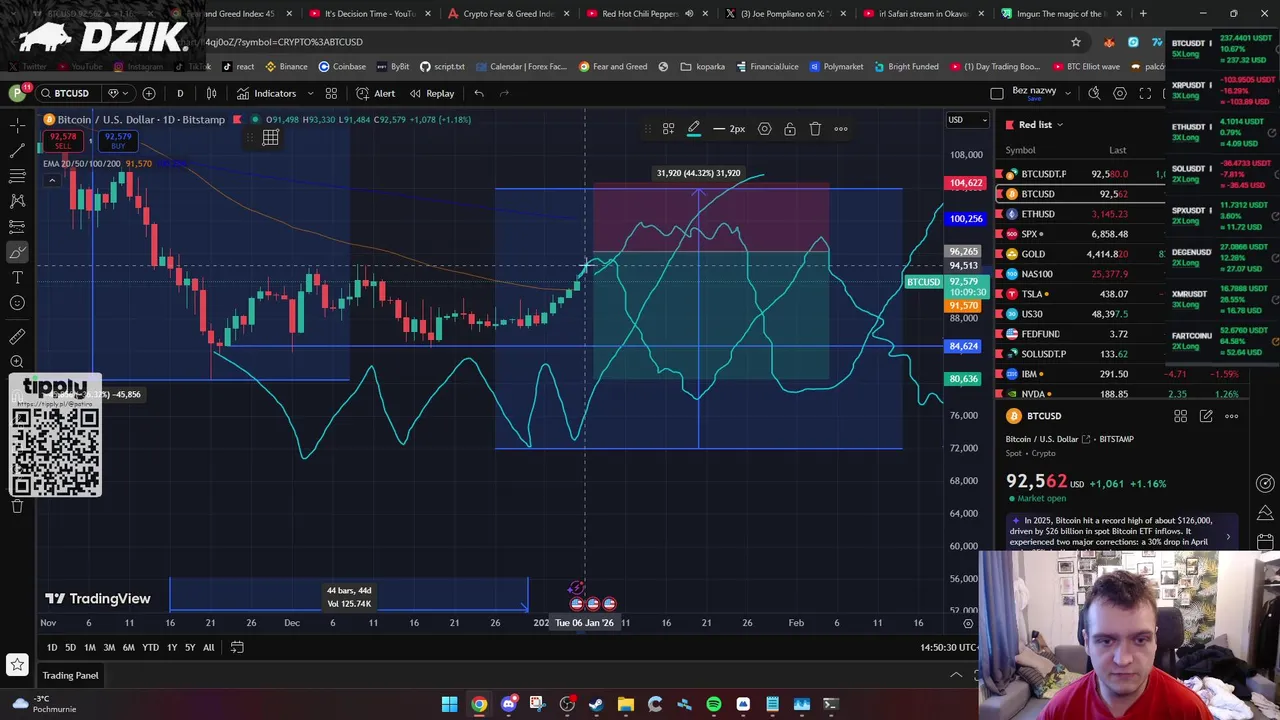Lock the selected drawing
Viewport: 1280px width, 720px height.
789,129
